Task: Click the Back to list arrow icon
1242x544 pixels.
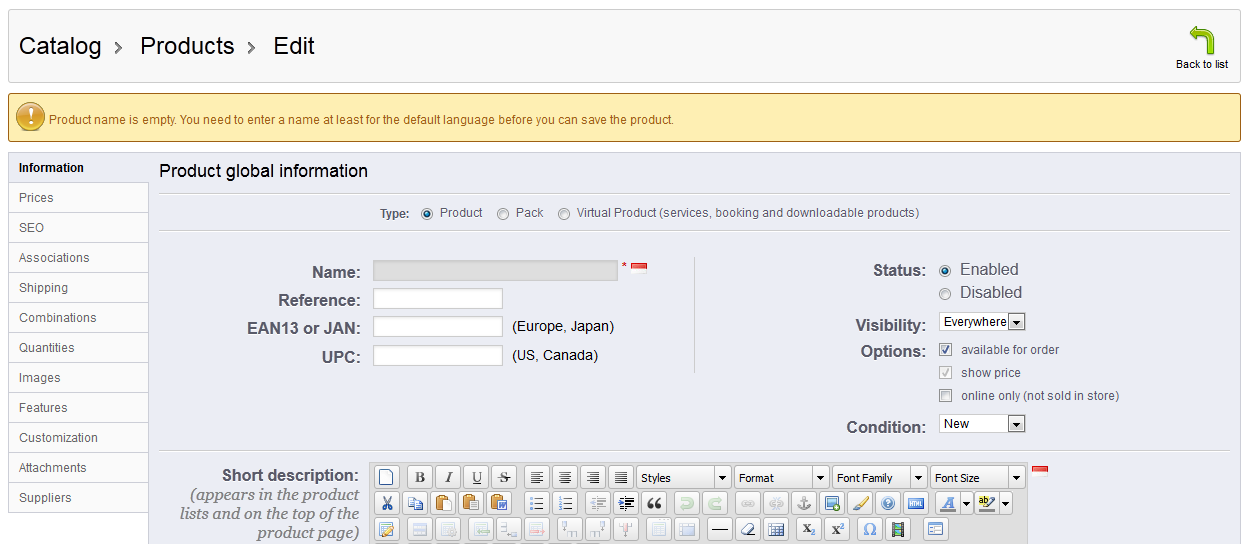Action: point(1202,41)
